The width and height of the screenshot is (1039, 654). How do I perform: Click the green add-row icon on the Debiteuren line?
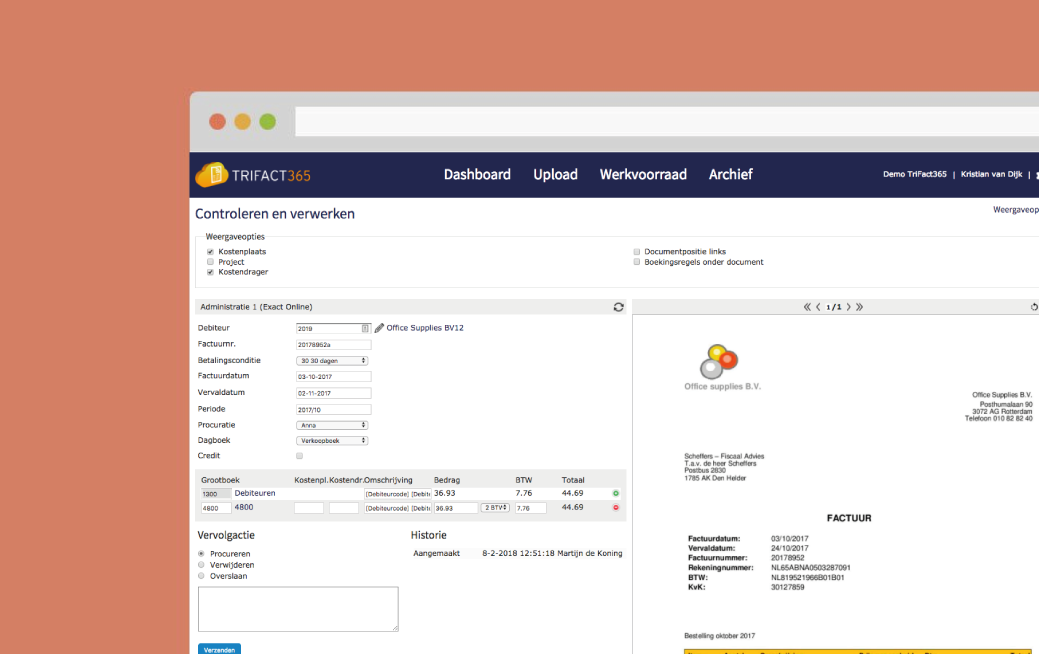pos(616,493)
